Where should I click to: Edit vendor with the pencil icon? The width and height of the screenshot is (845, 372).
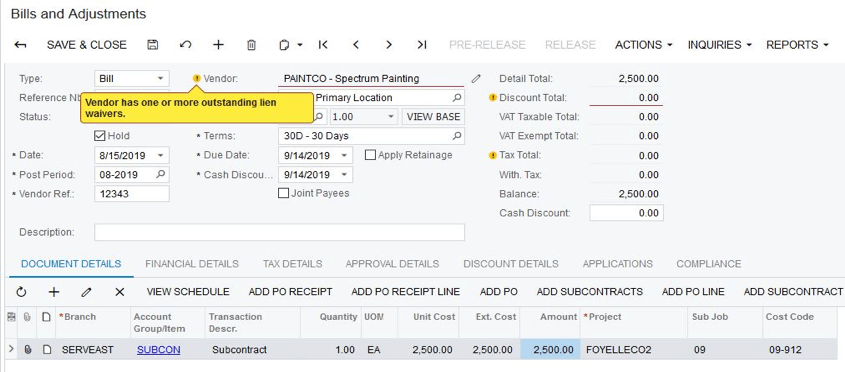click(x=475, y=79)
